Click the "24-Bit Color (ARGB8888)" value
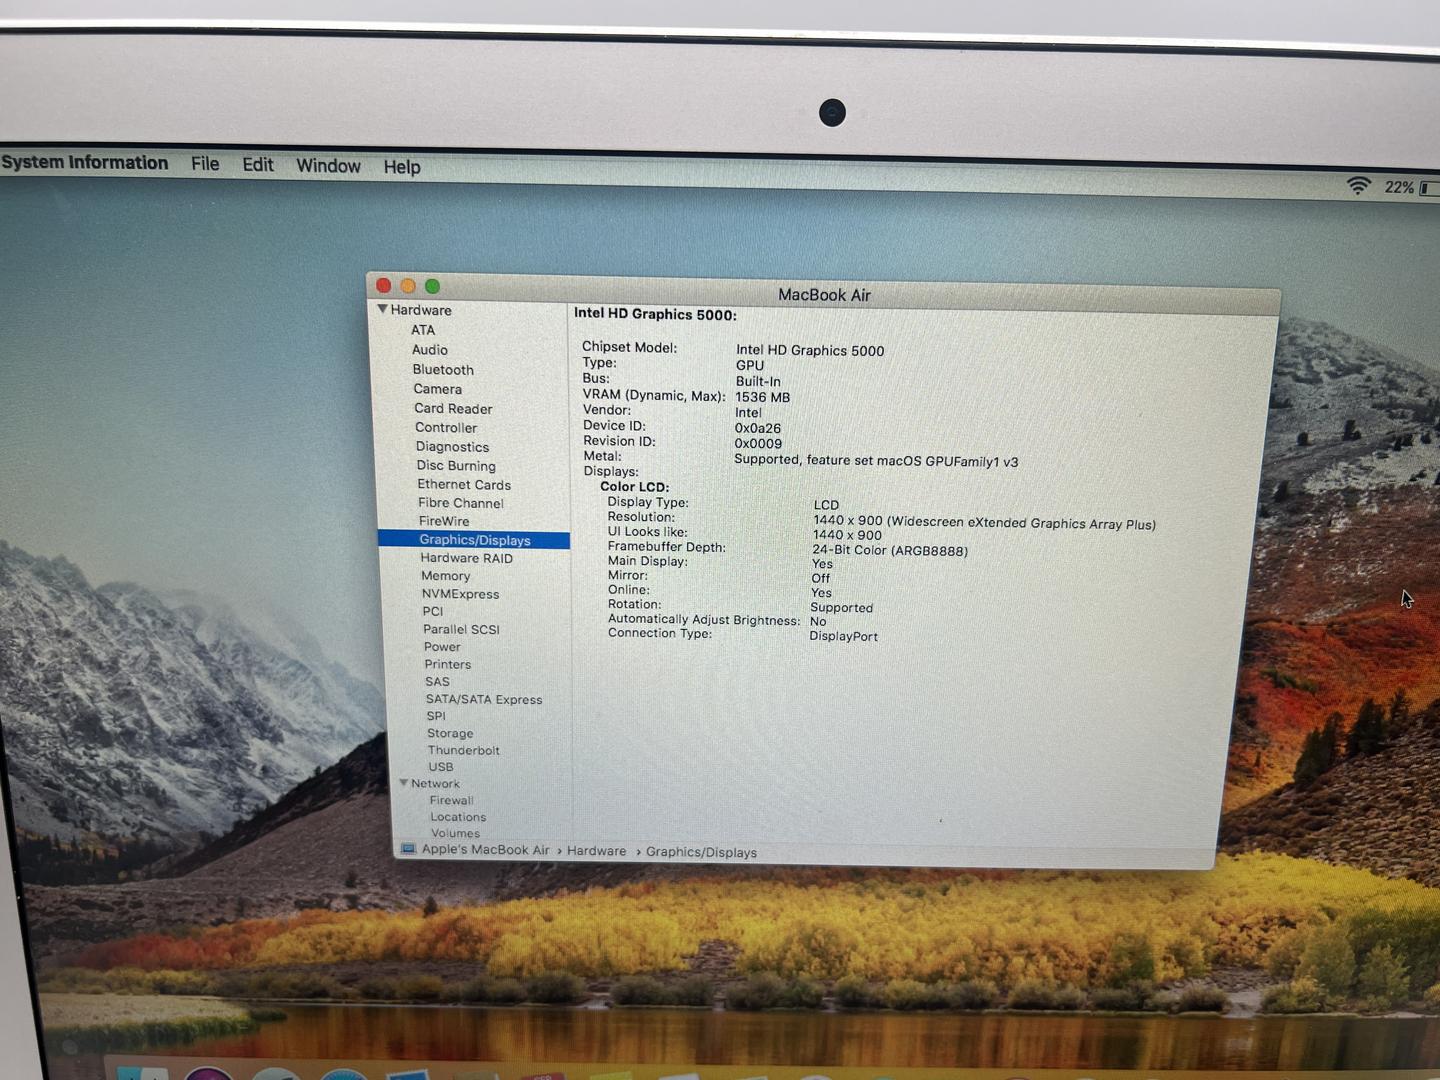The height and width of the screenshot is (1080, 1440). (890, 550)
